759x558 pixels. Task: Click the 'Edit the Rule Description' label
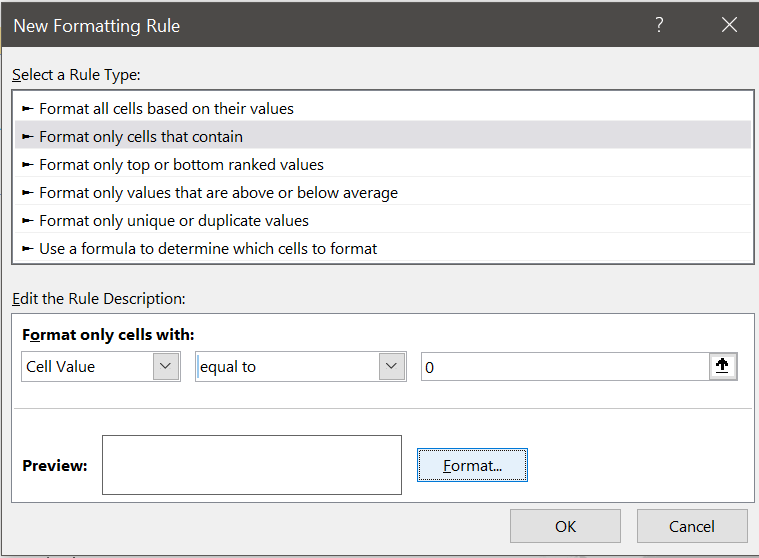click(x=99, y=298)
